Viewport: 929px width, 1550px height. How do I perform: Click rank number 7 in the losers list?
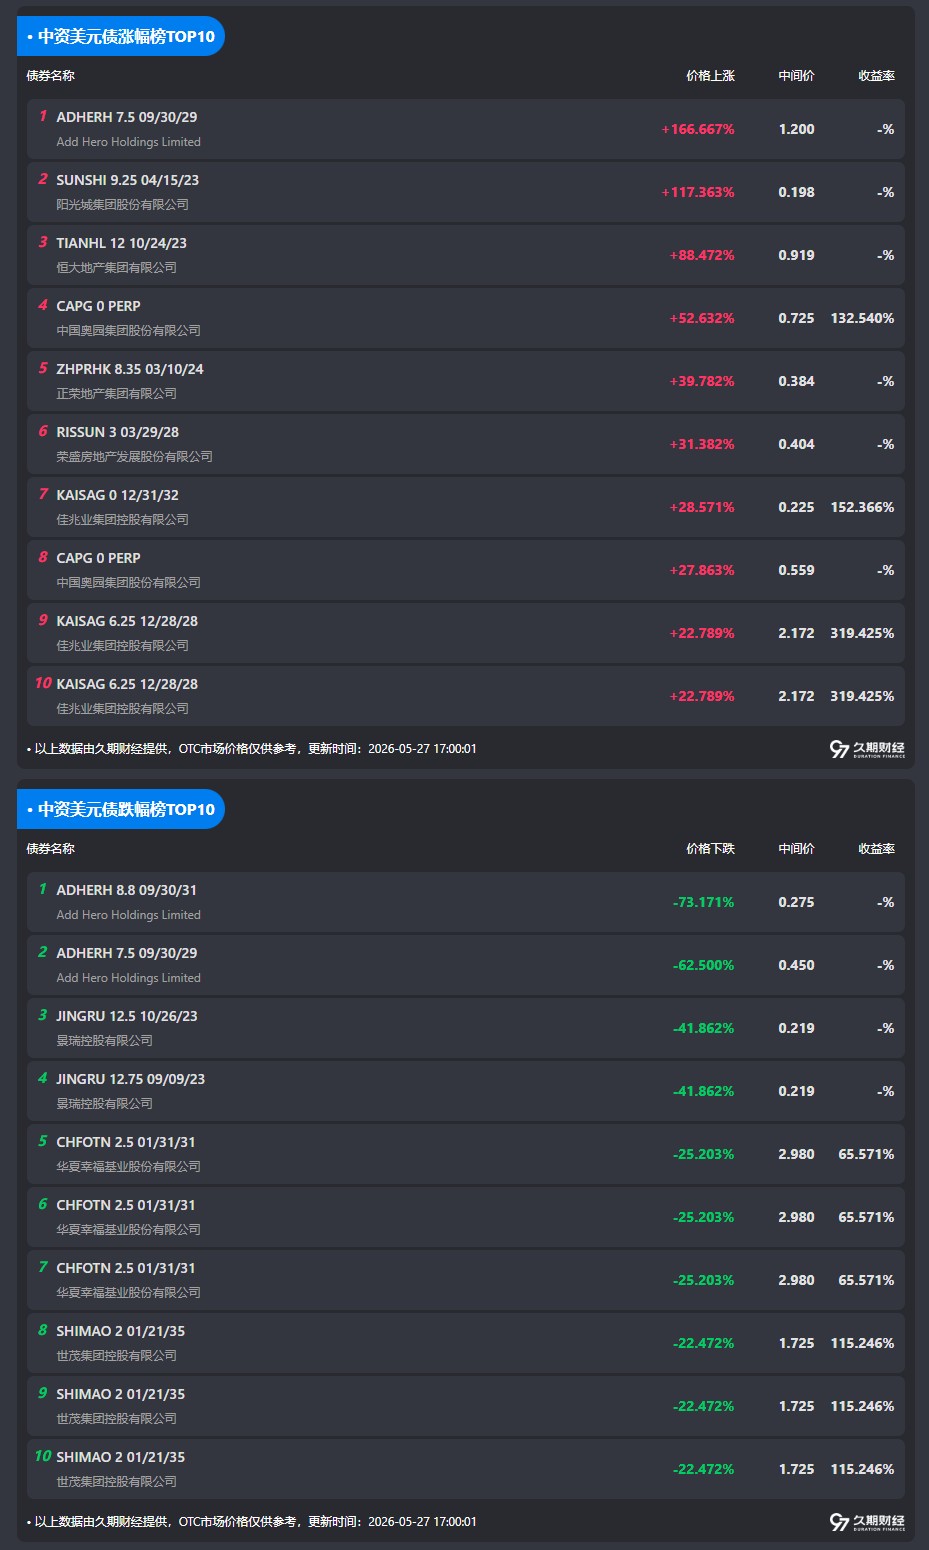point(43,1267)
